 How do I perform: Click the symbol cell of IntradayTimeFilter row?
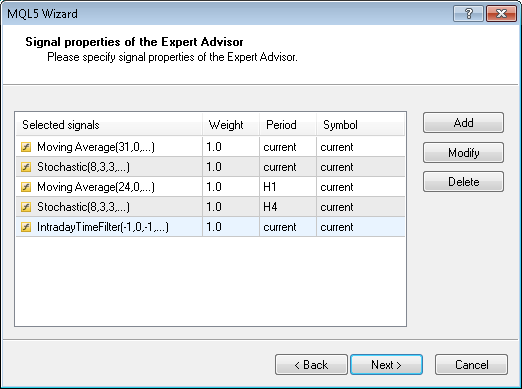point(361,227)
